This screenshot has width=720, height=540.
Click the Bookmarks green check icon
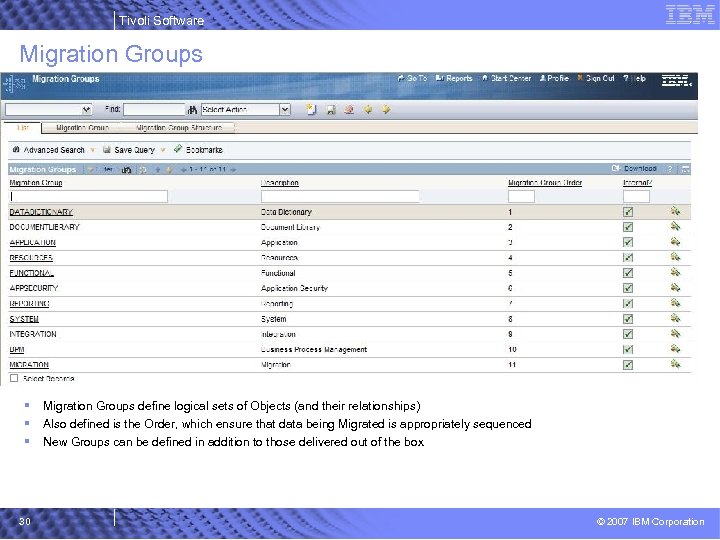pos(178,149)
